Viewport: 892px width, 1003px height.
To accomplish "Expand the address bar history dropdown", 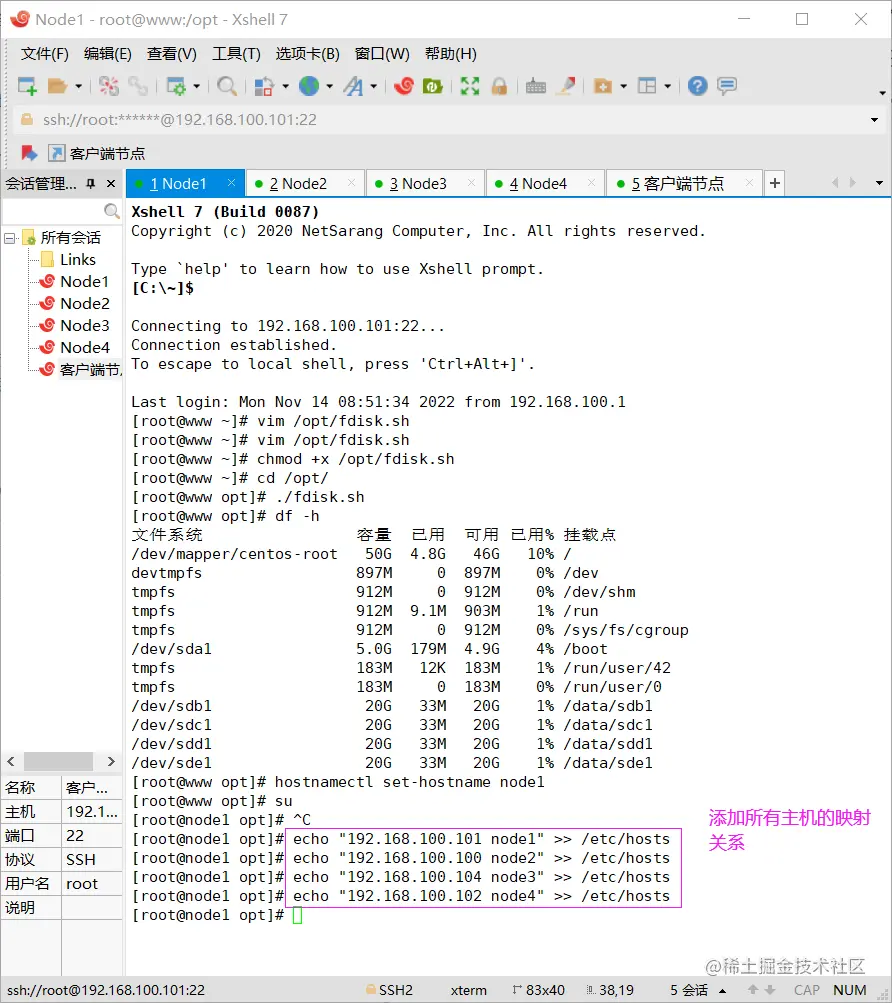I will pos(875,120).
